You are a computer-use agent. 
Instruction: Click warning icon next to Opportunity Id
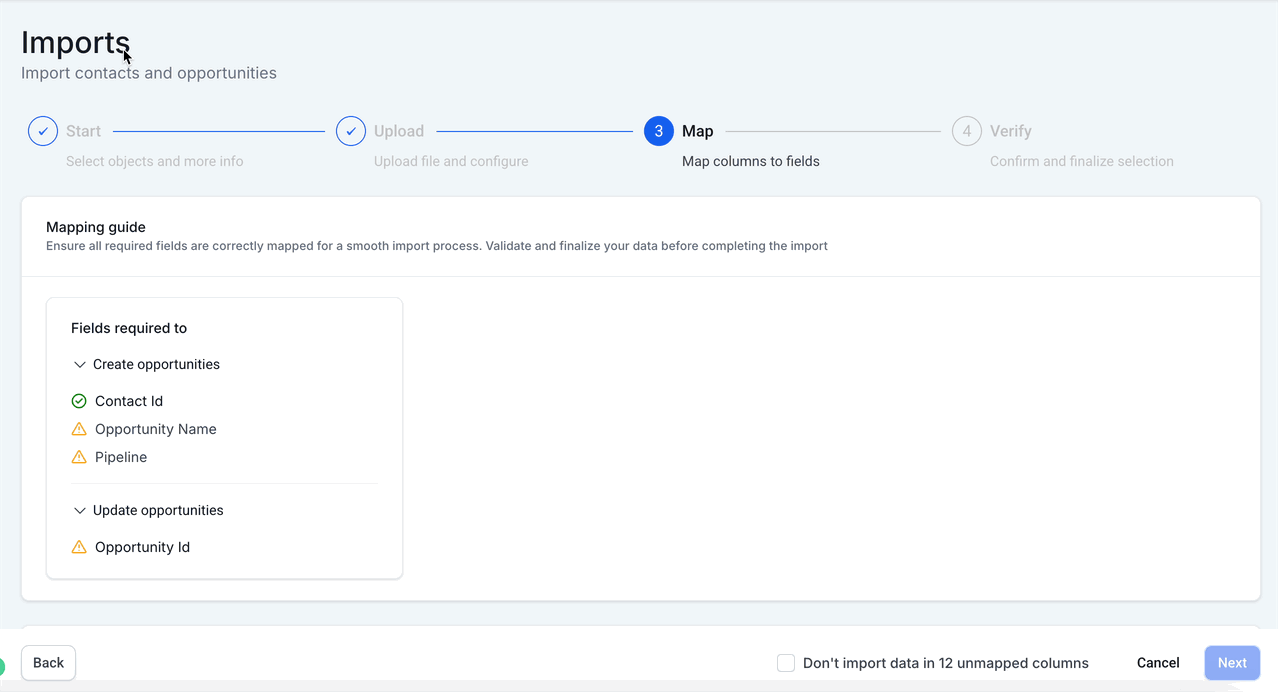79,547
